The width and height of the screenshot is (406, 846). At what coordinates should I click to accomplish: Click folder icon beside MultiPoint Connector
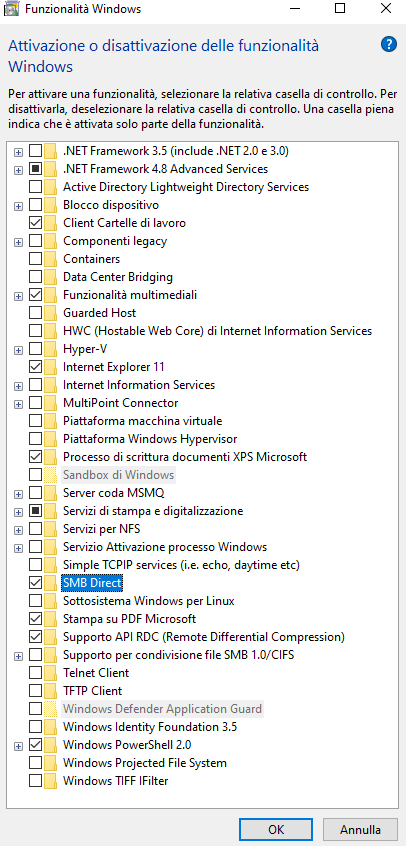[51, 403]
